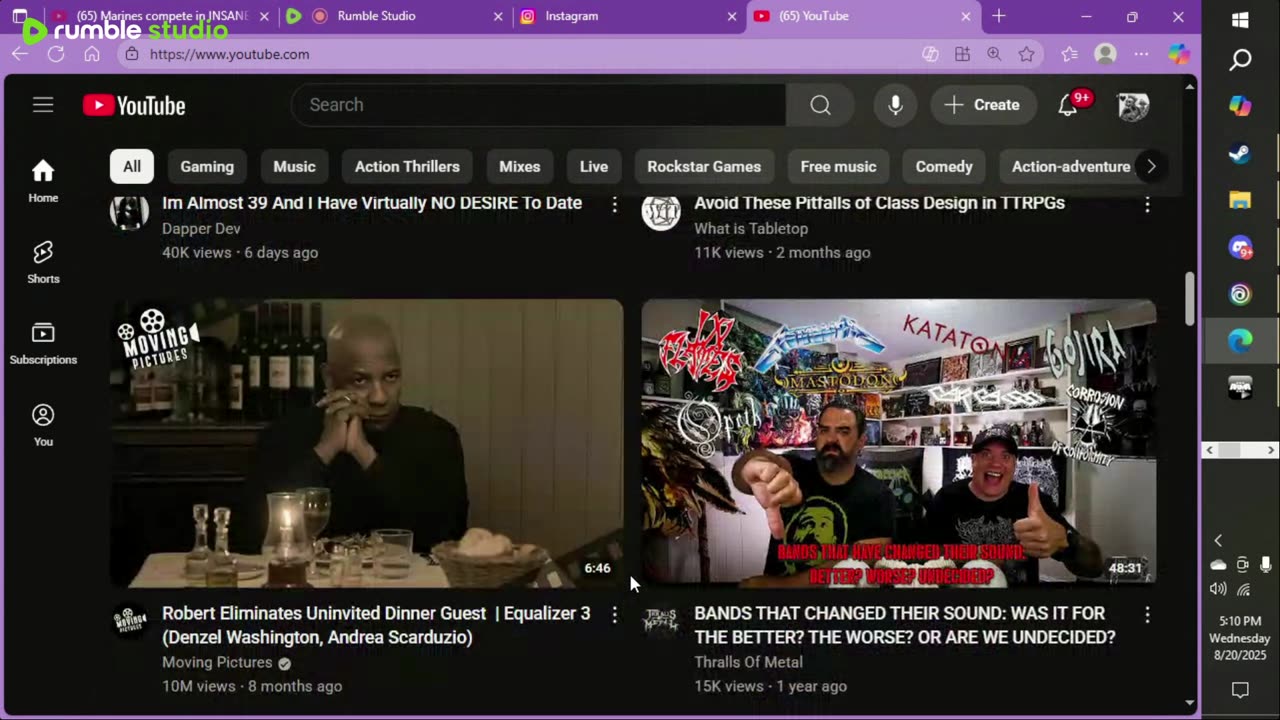The image size is (1280, 720).
Task: Go to Home in sidebar
Action: 43,181
